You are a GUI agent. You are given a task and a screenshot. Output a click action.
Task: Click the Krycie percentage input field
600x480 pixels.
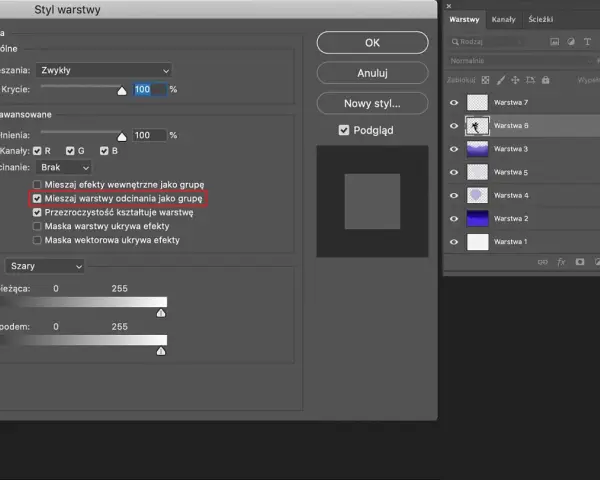[x=150, y=90]
